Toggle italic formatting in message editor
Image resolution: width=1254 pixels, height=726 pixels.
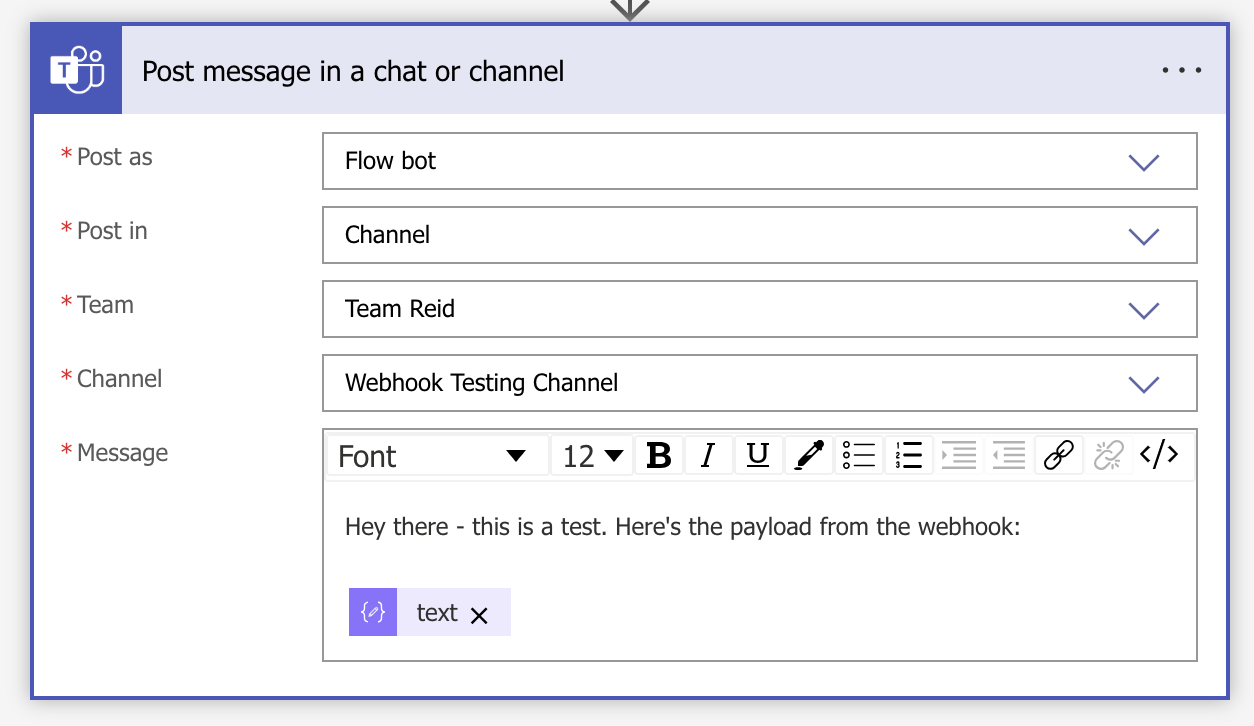(708, 456)
